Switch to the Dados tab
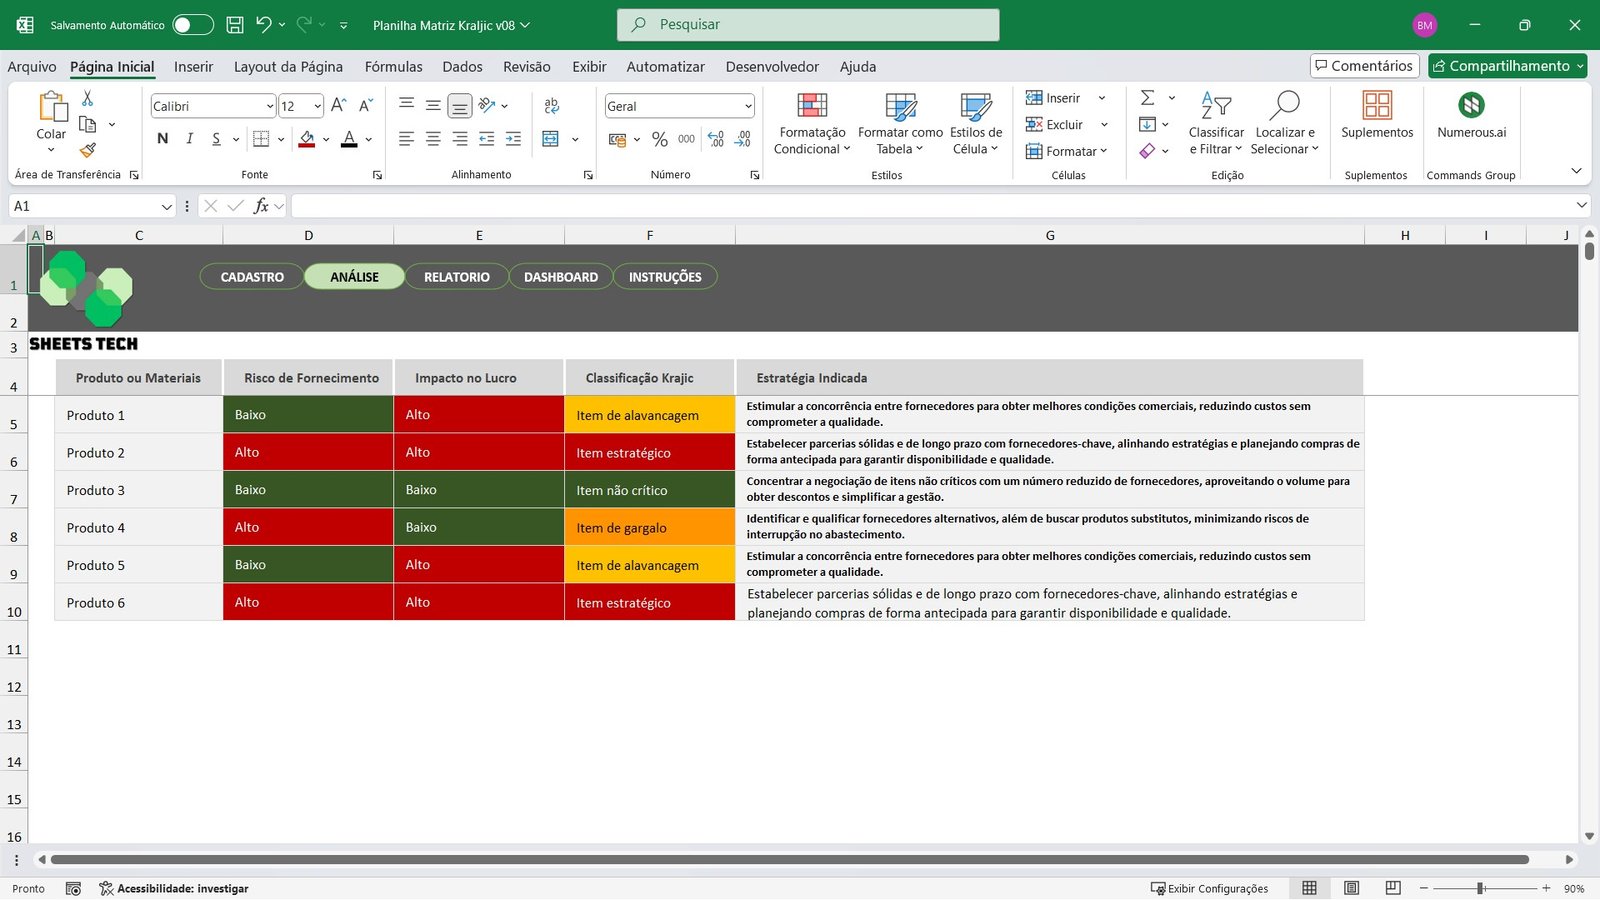Viewport: 1600px width, 900px height. click(x=462, y=66)
